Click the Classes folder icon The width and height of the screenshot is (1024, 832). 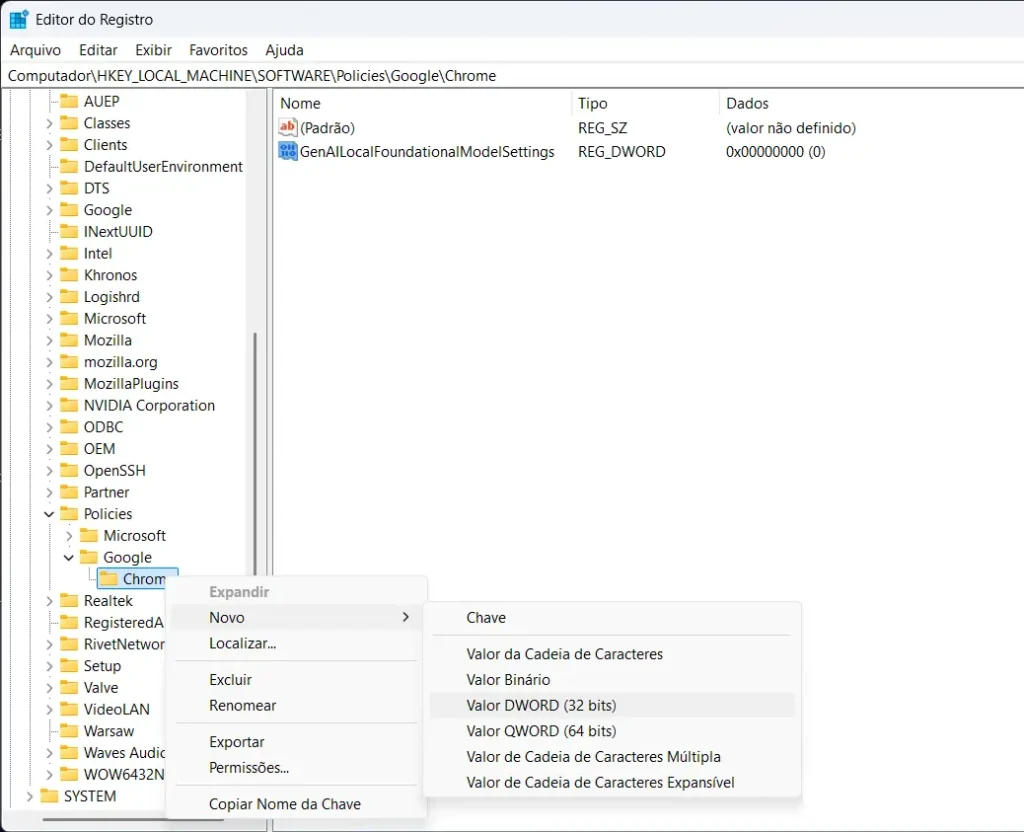[69, 123]
